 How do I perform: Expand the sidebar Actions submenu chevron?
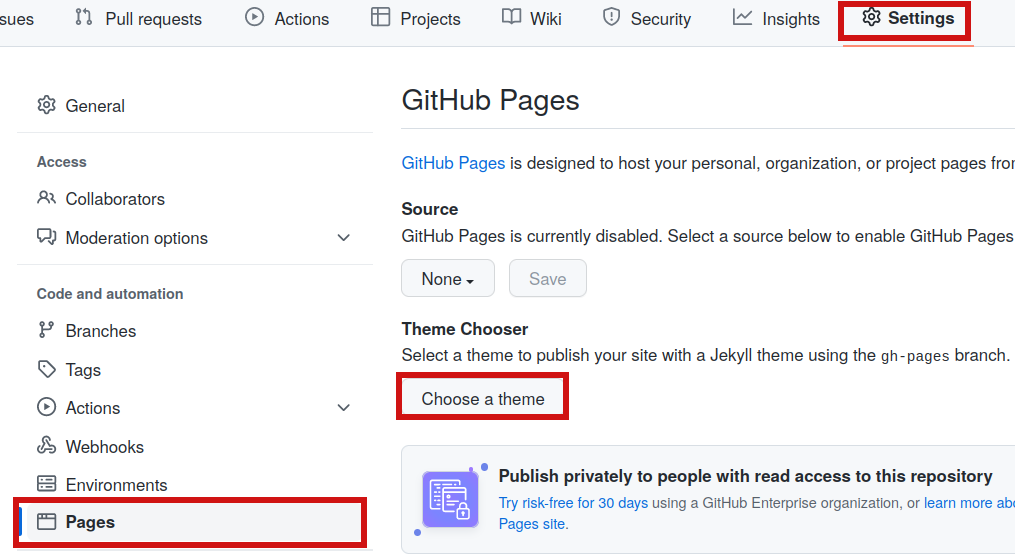pyautogui.click(x=344, y=408)
